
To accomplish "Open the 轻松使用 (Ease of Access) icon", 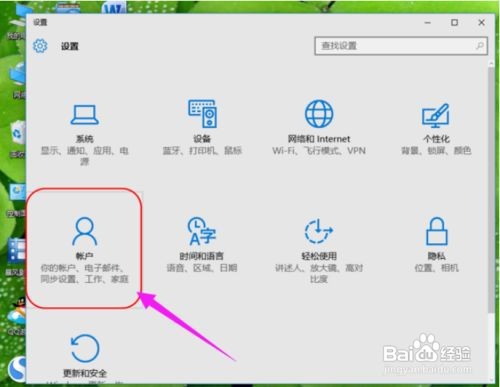I will 319,231.
